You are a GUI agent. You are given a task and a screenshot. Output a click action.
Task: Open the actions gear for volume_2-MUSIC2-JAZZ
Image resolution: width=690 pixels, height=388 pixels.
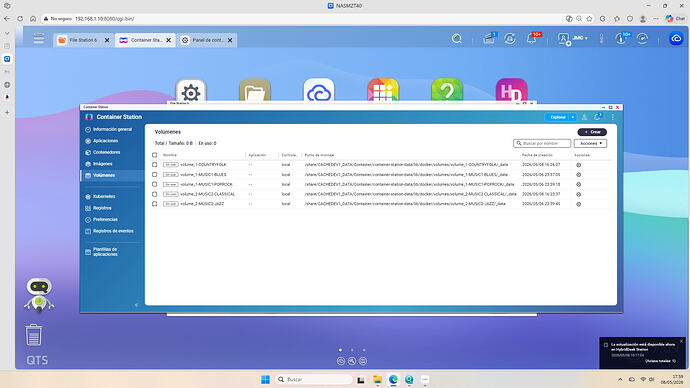[579, 204]
